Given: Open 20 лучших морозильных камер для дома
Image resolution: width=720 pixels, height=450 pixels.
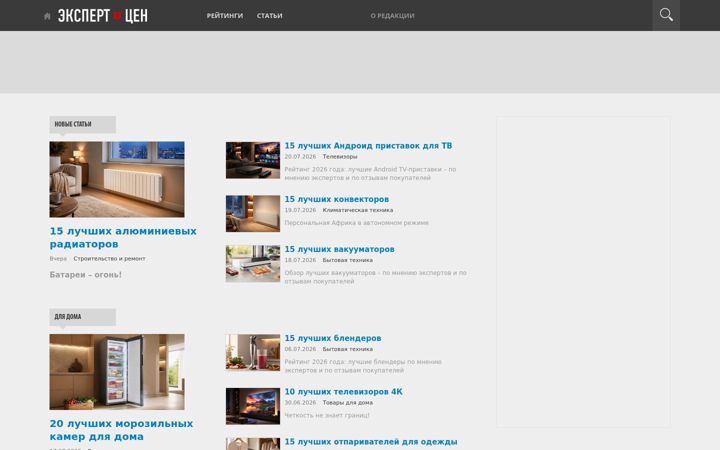Looking at the screenshot, I should [121, 430].
